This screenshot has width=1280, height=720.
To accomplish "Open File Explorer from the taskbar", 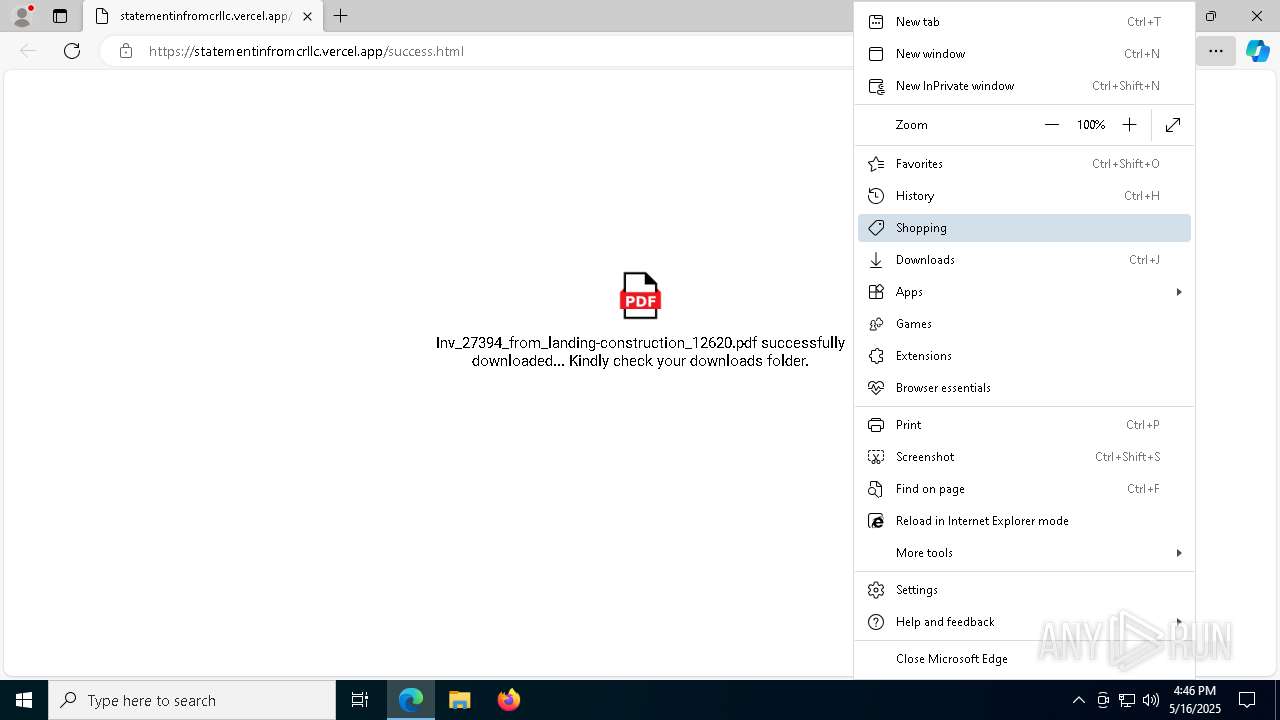I will pos(460,700).
